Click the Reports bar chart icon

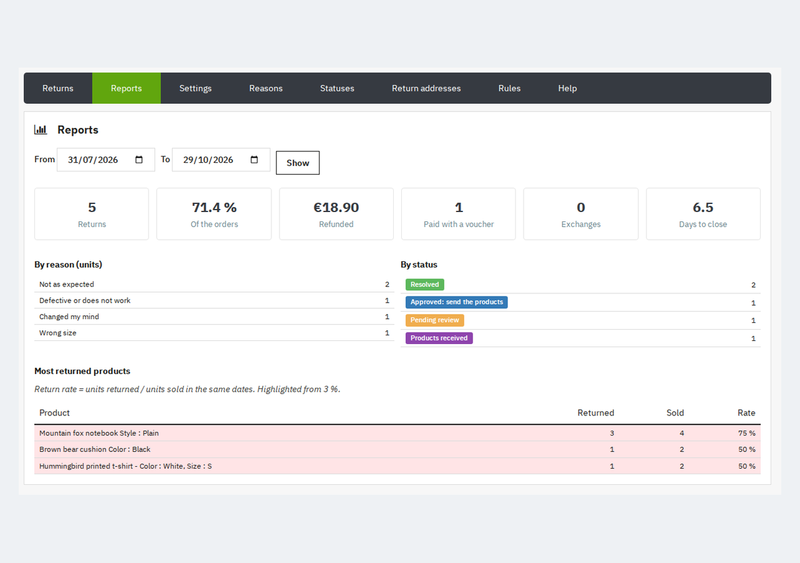[40, 130]
